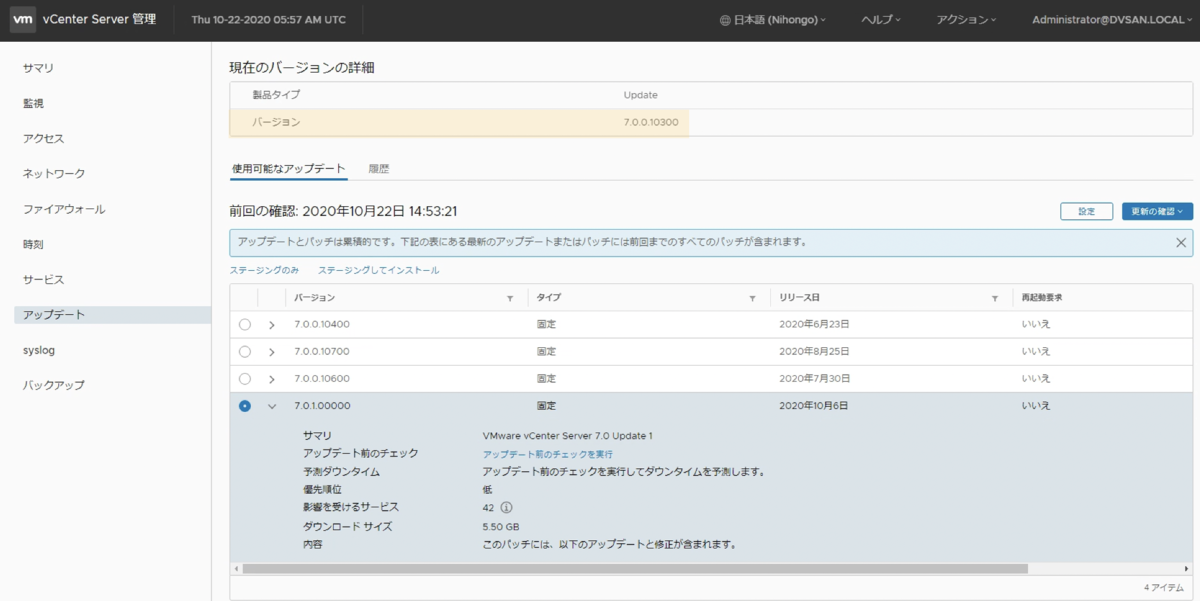Expand details of row 7.0.0.10600
Viewport: 1200px width, 601px height.
(x=272, y=379)
